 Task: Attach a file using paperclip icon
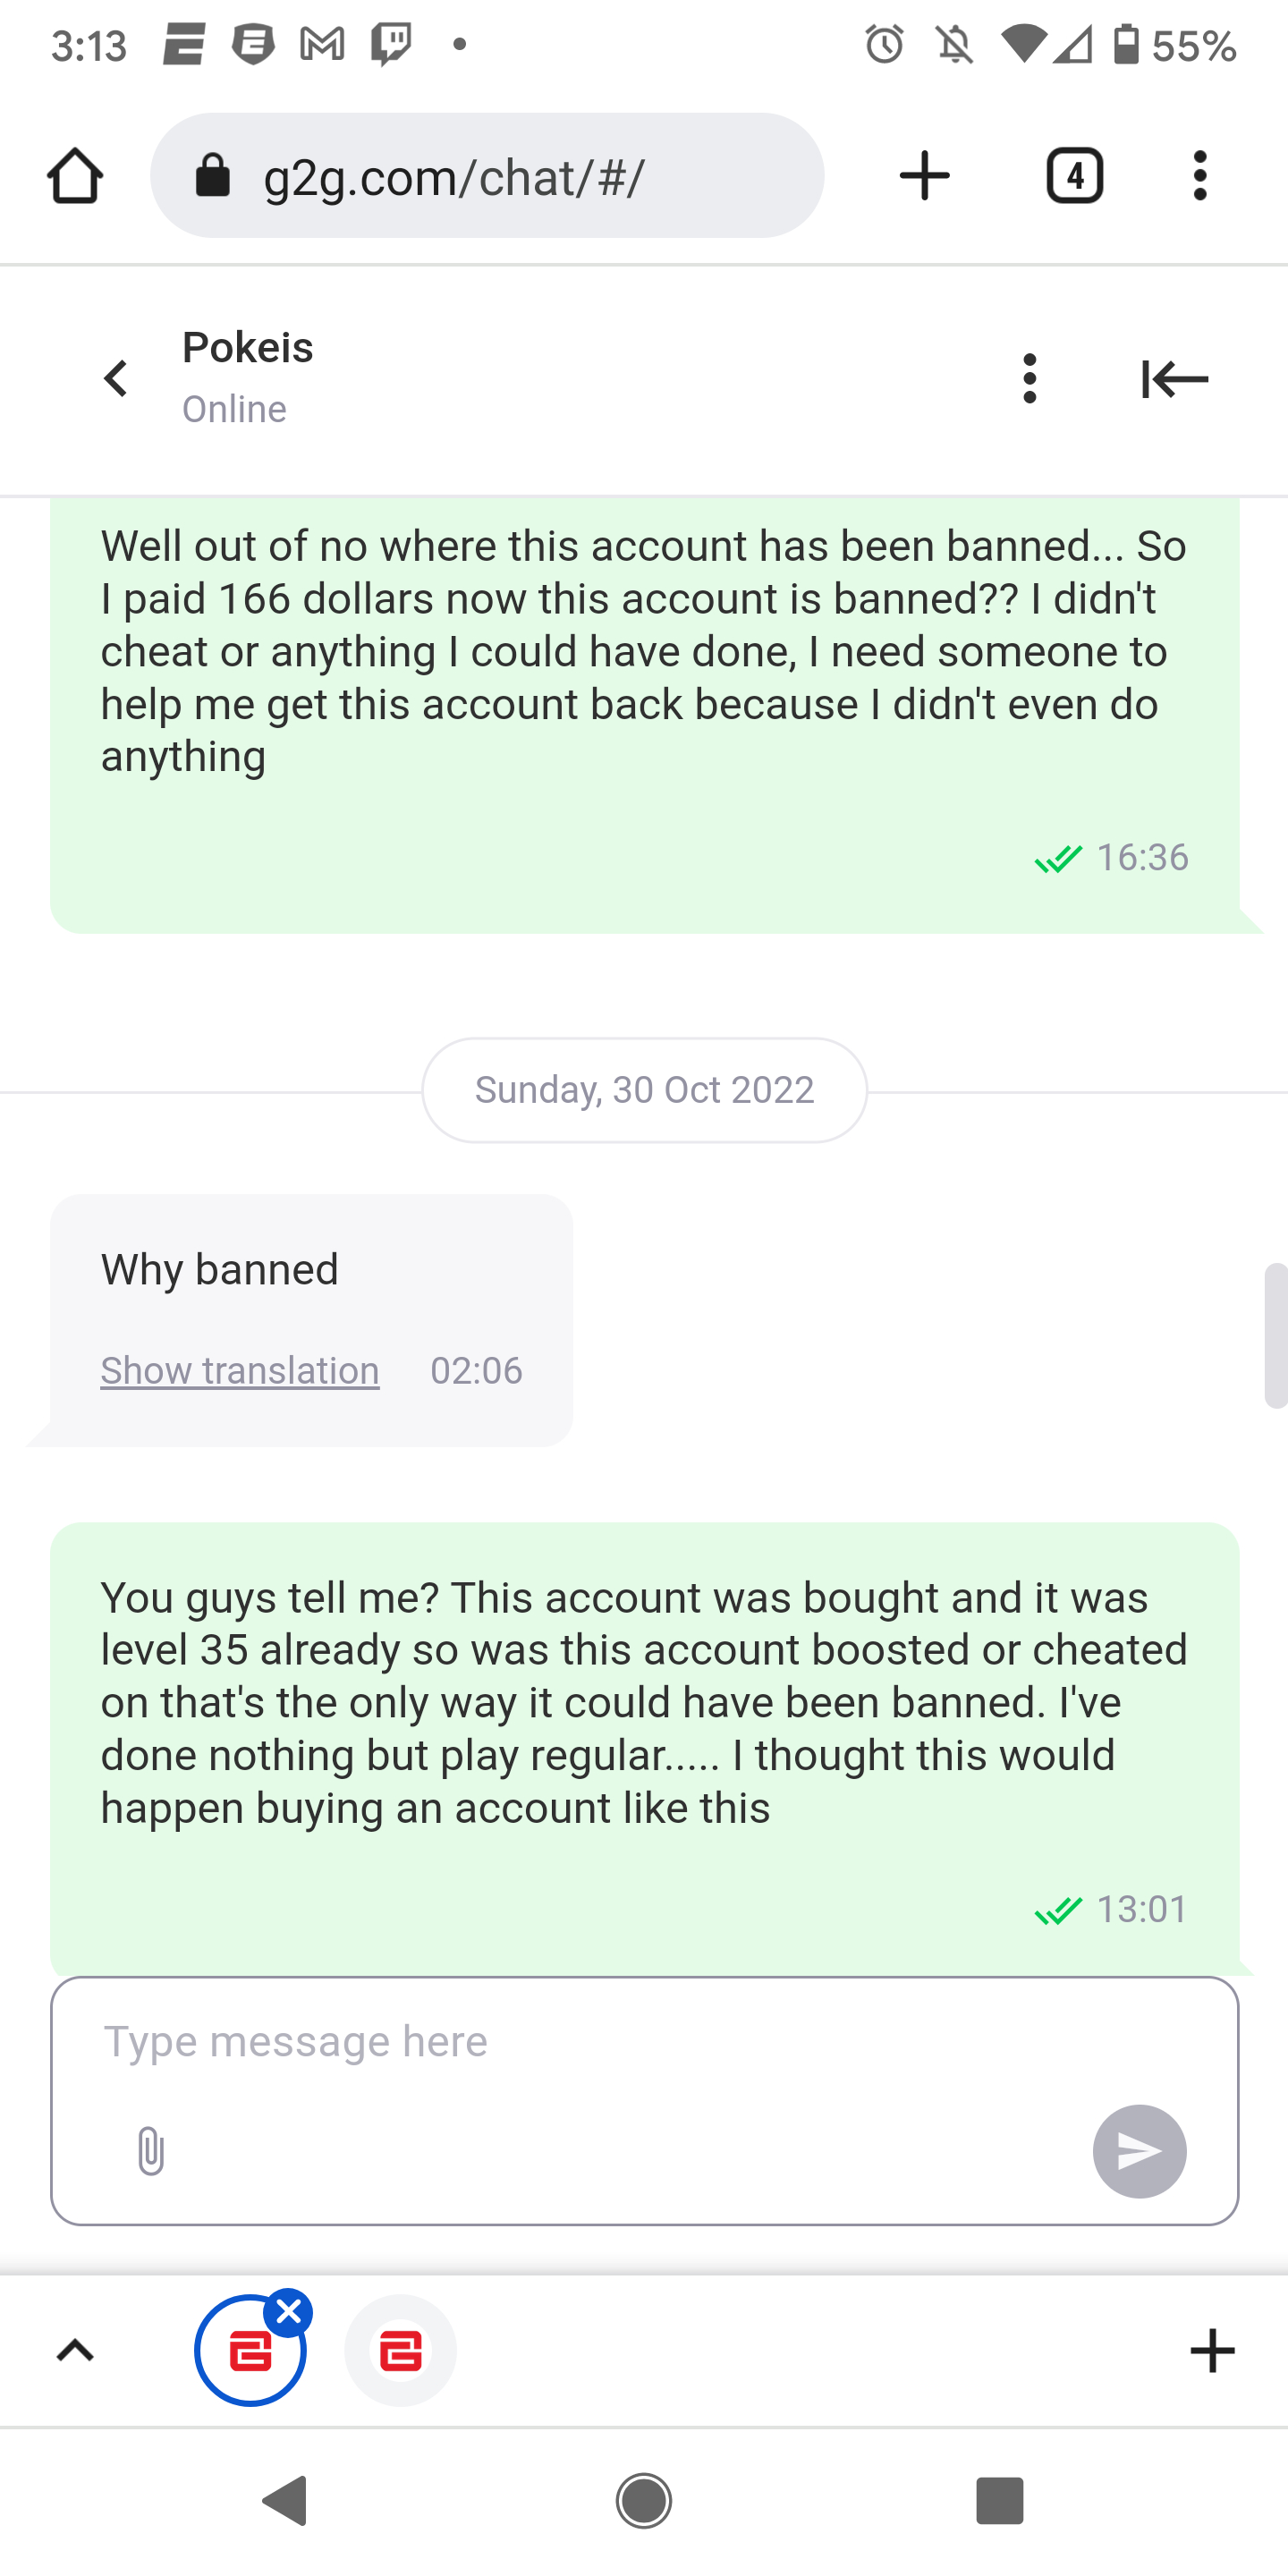[150, 2151]
